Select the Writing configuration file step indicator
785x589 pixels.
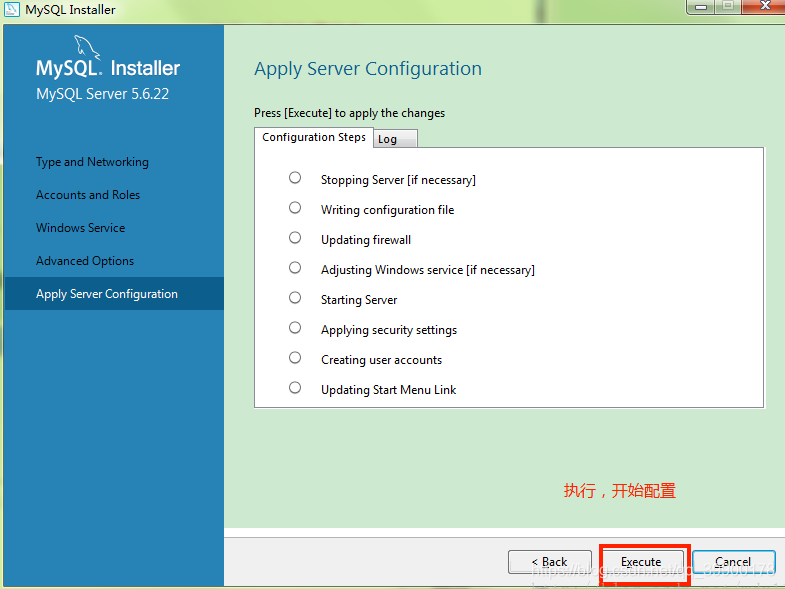click(295, 208)
